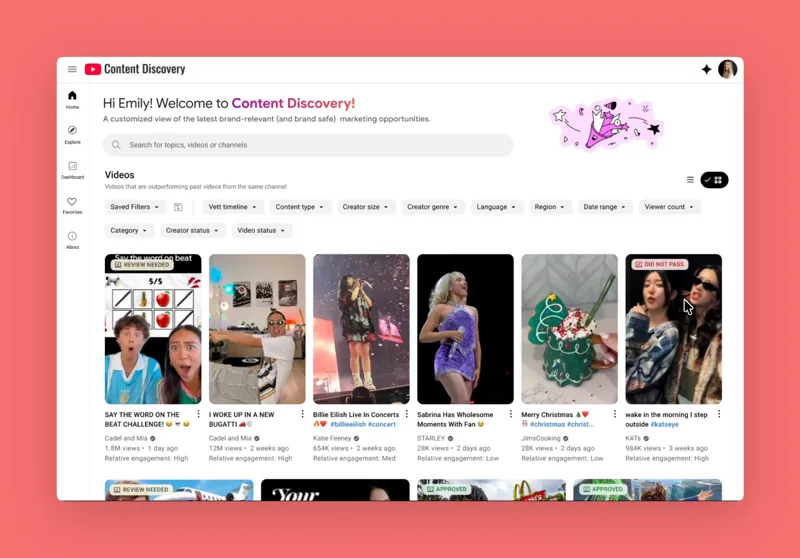The height and width of the screenshot is (558, 800).
Task: Open KATs channel name
Action: coord(633,438)
